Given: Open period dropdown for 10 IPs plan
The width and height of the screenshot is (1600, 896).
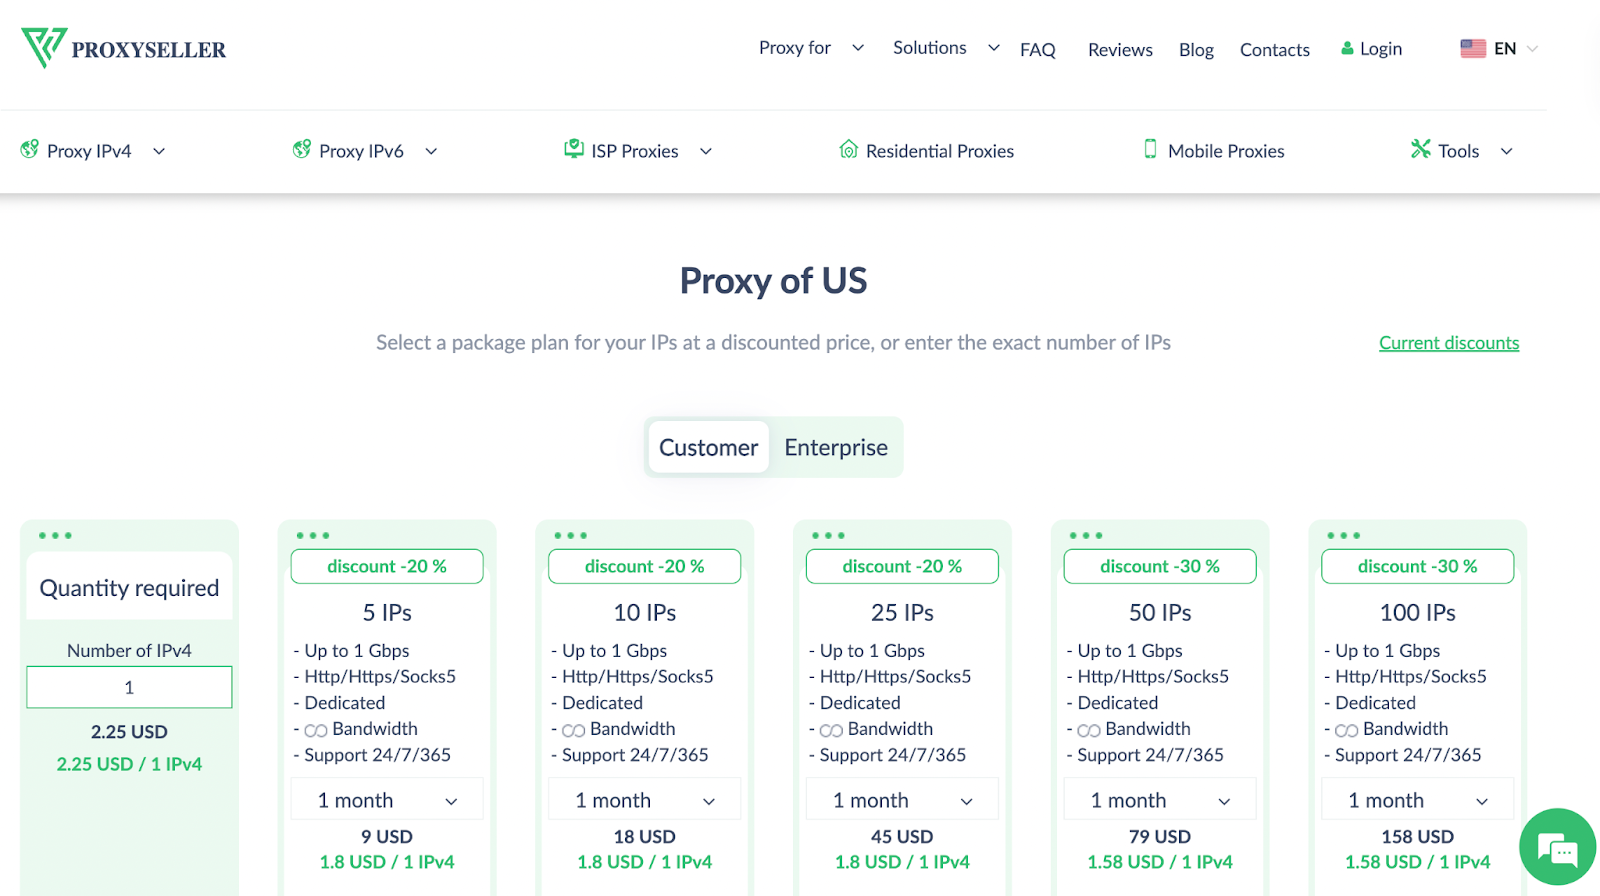Looking at the screenshot, I should point(645,800).
